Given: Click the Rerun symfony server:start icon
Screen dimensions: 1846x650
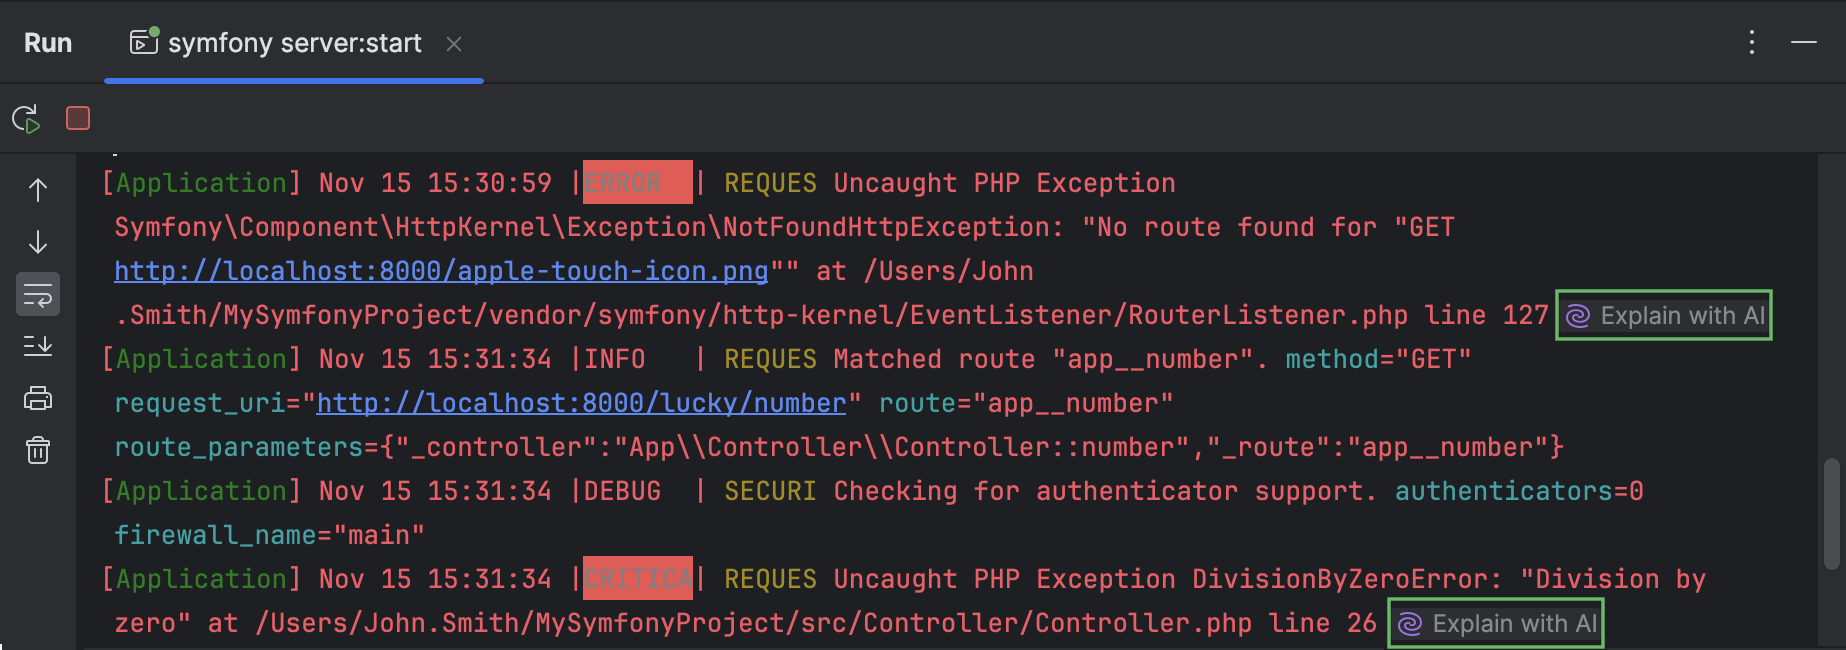Looking at the screenshot, I should (x=26, y=119).
